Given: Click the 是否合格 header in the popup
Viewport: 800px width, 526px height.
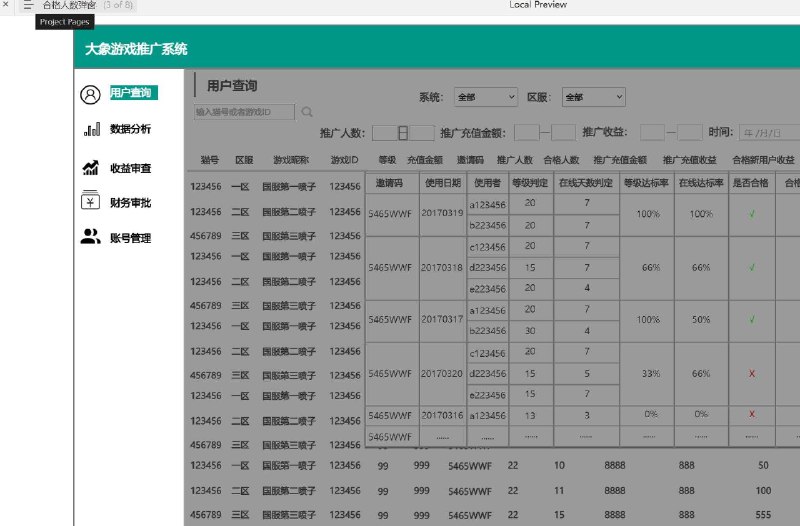Looking at the screenshot, I should pos(751,183).
